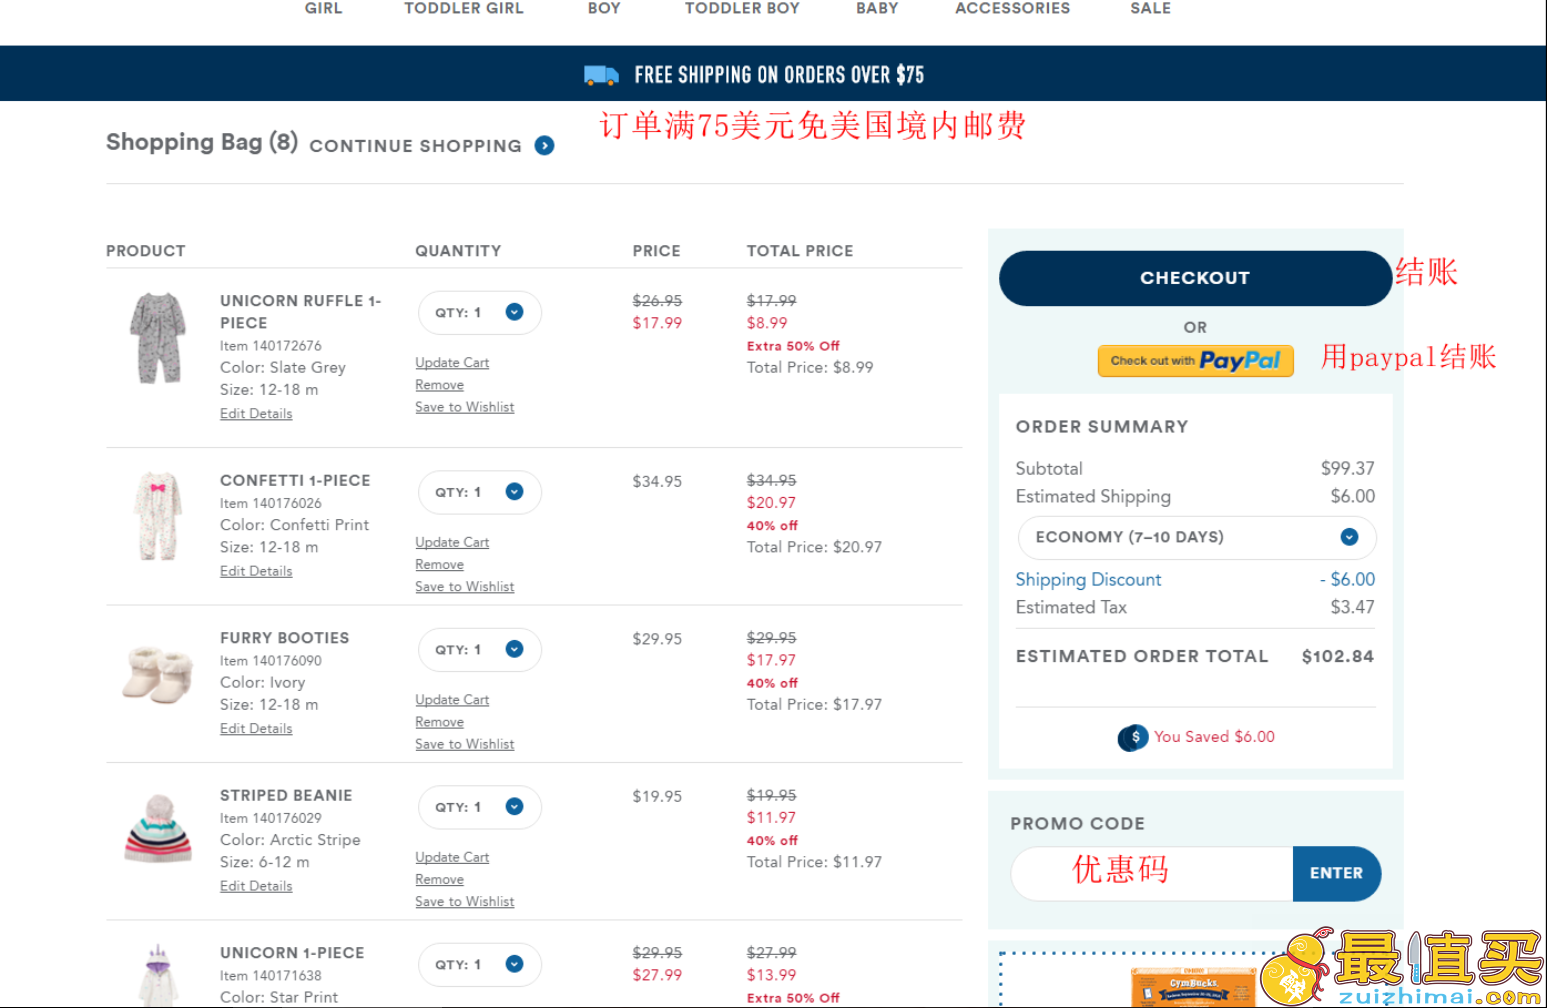Click the Continue Shopping arrow icon

coord(544,146)
